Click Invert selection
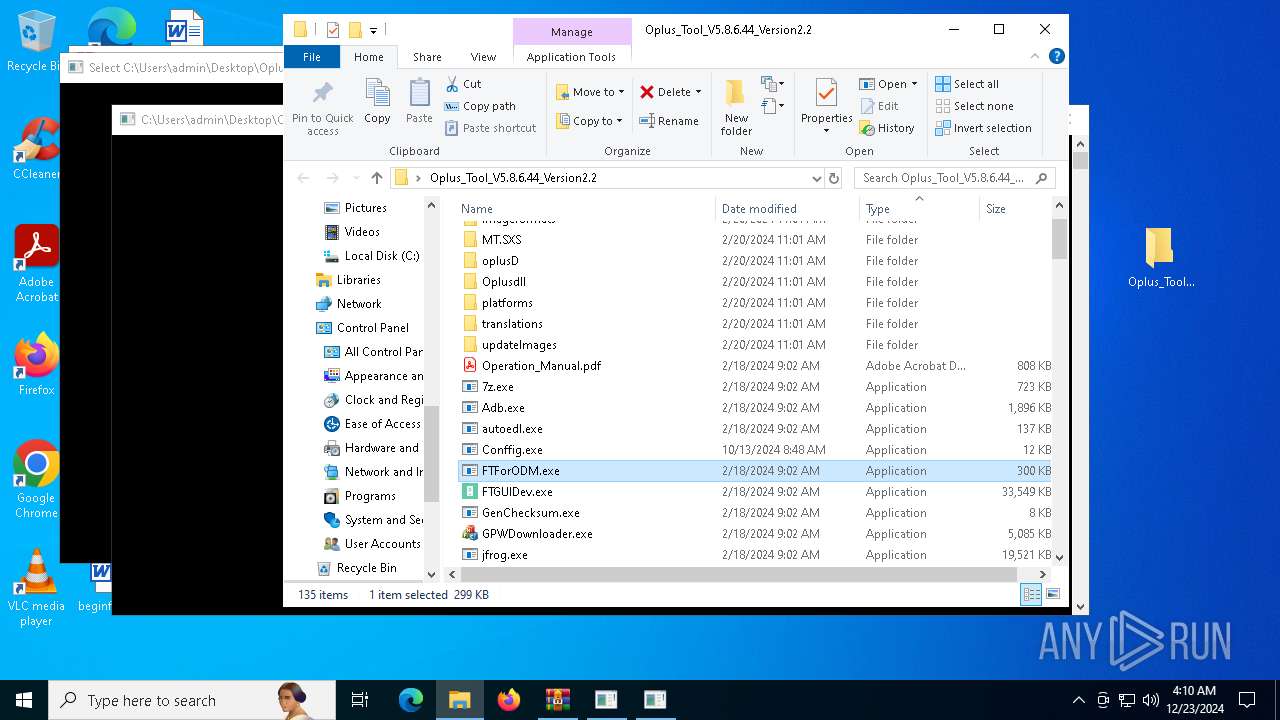This screenshot has height=720, width=1280. pyautogui.click(x=983, y=128)
